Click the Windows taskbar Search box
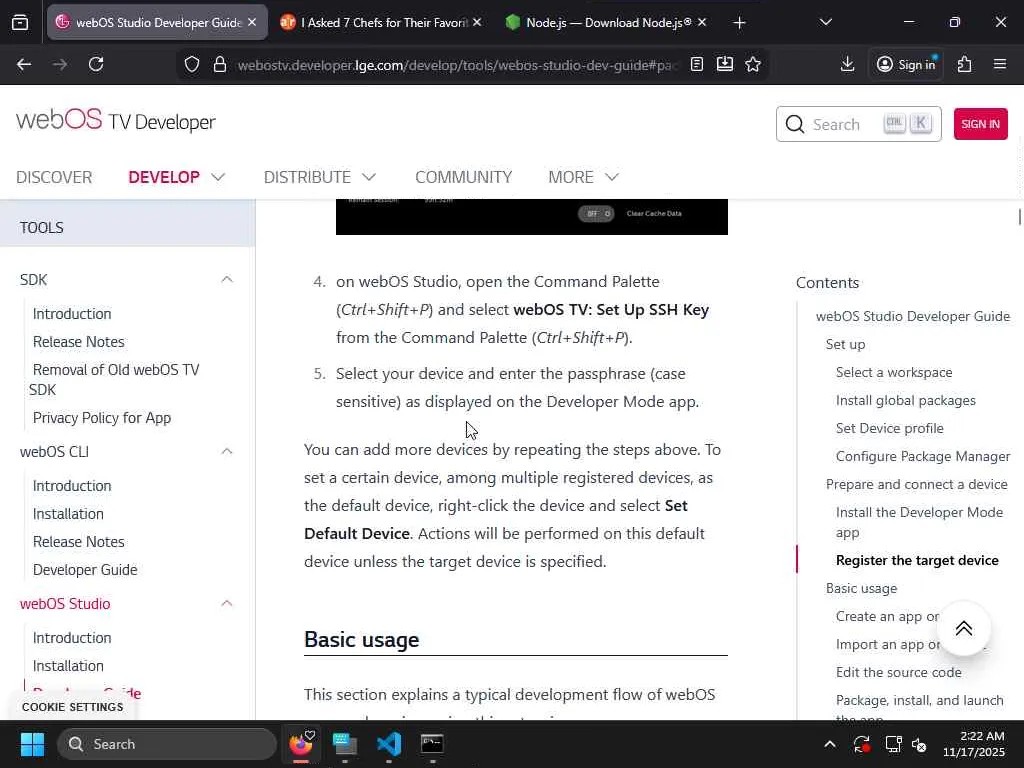Viewport: 1024px width, 768px height. pos(167,744)
